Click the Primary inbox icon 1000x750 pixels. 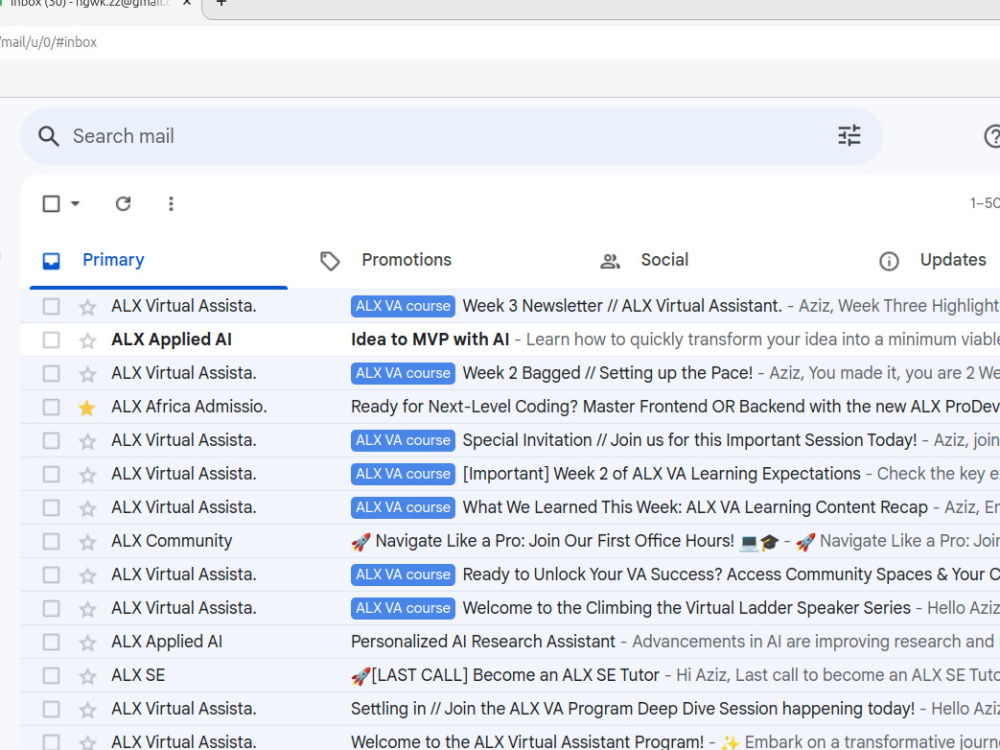pyautogui.click(x=51, y=261)
